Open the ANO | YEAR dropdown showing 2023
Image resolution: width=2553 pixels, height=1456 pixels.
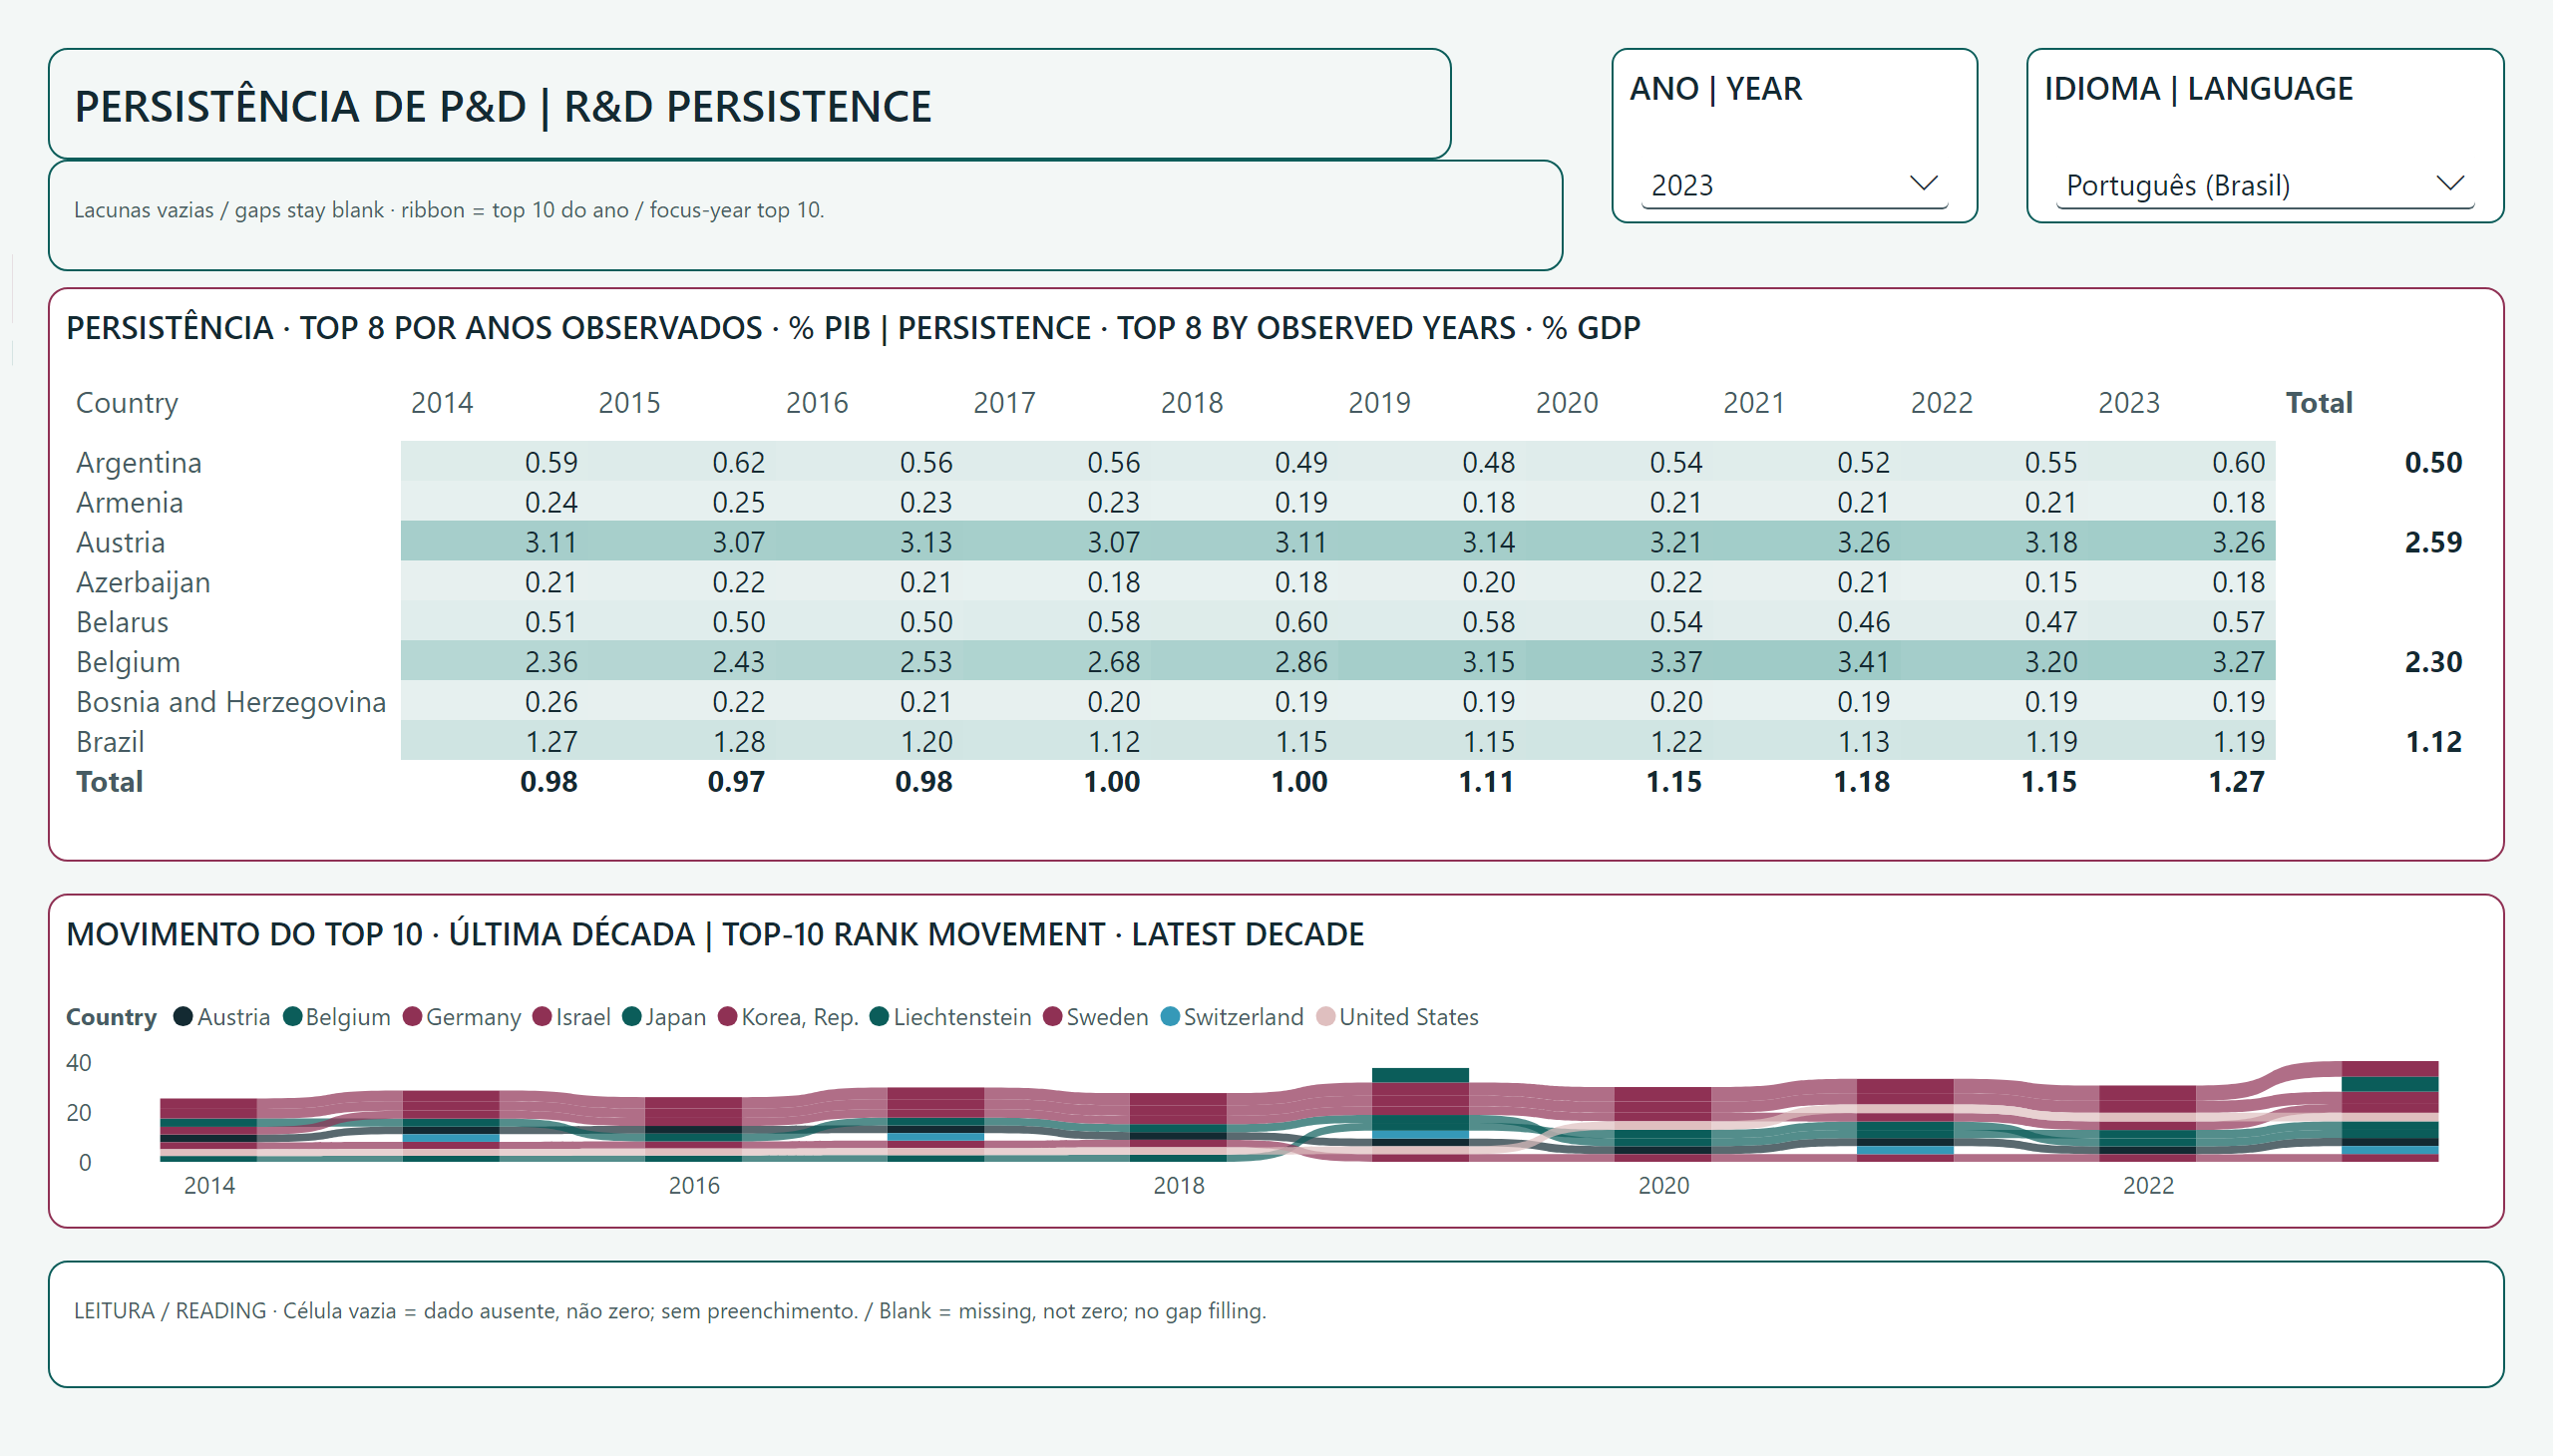pos(1794,185)
